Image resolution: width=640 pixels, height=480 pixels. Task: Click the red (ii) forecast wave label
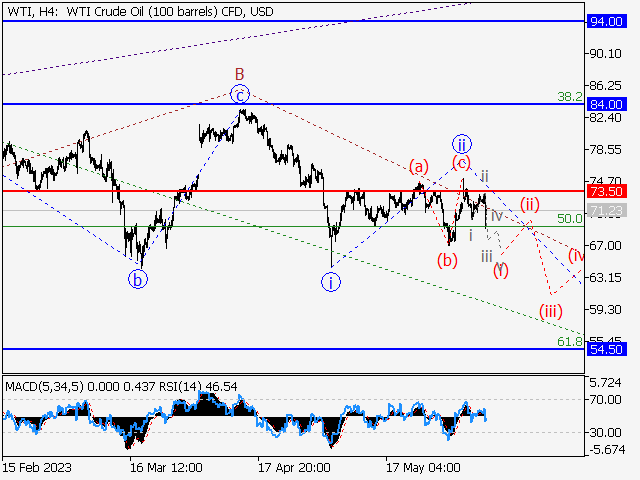(530, 204)
